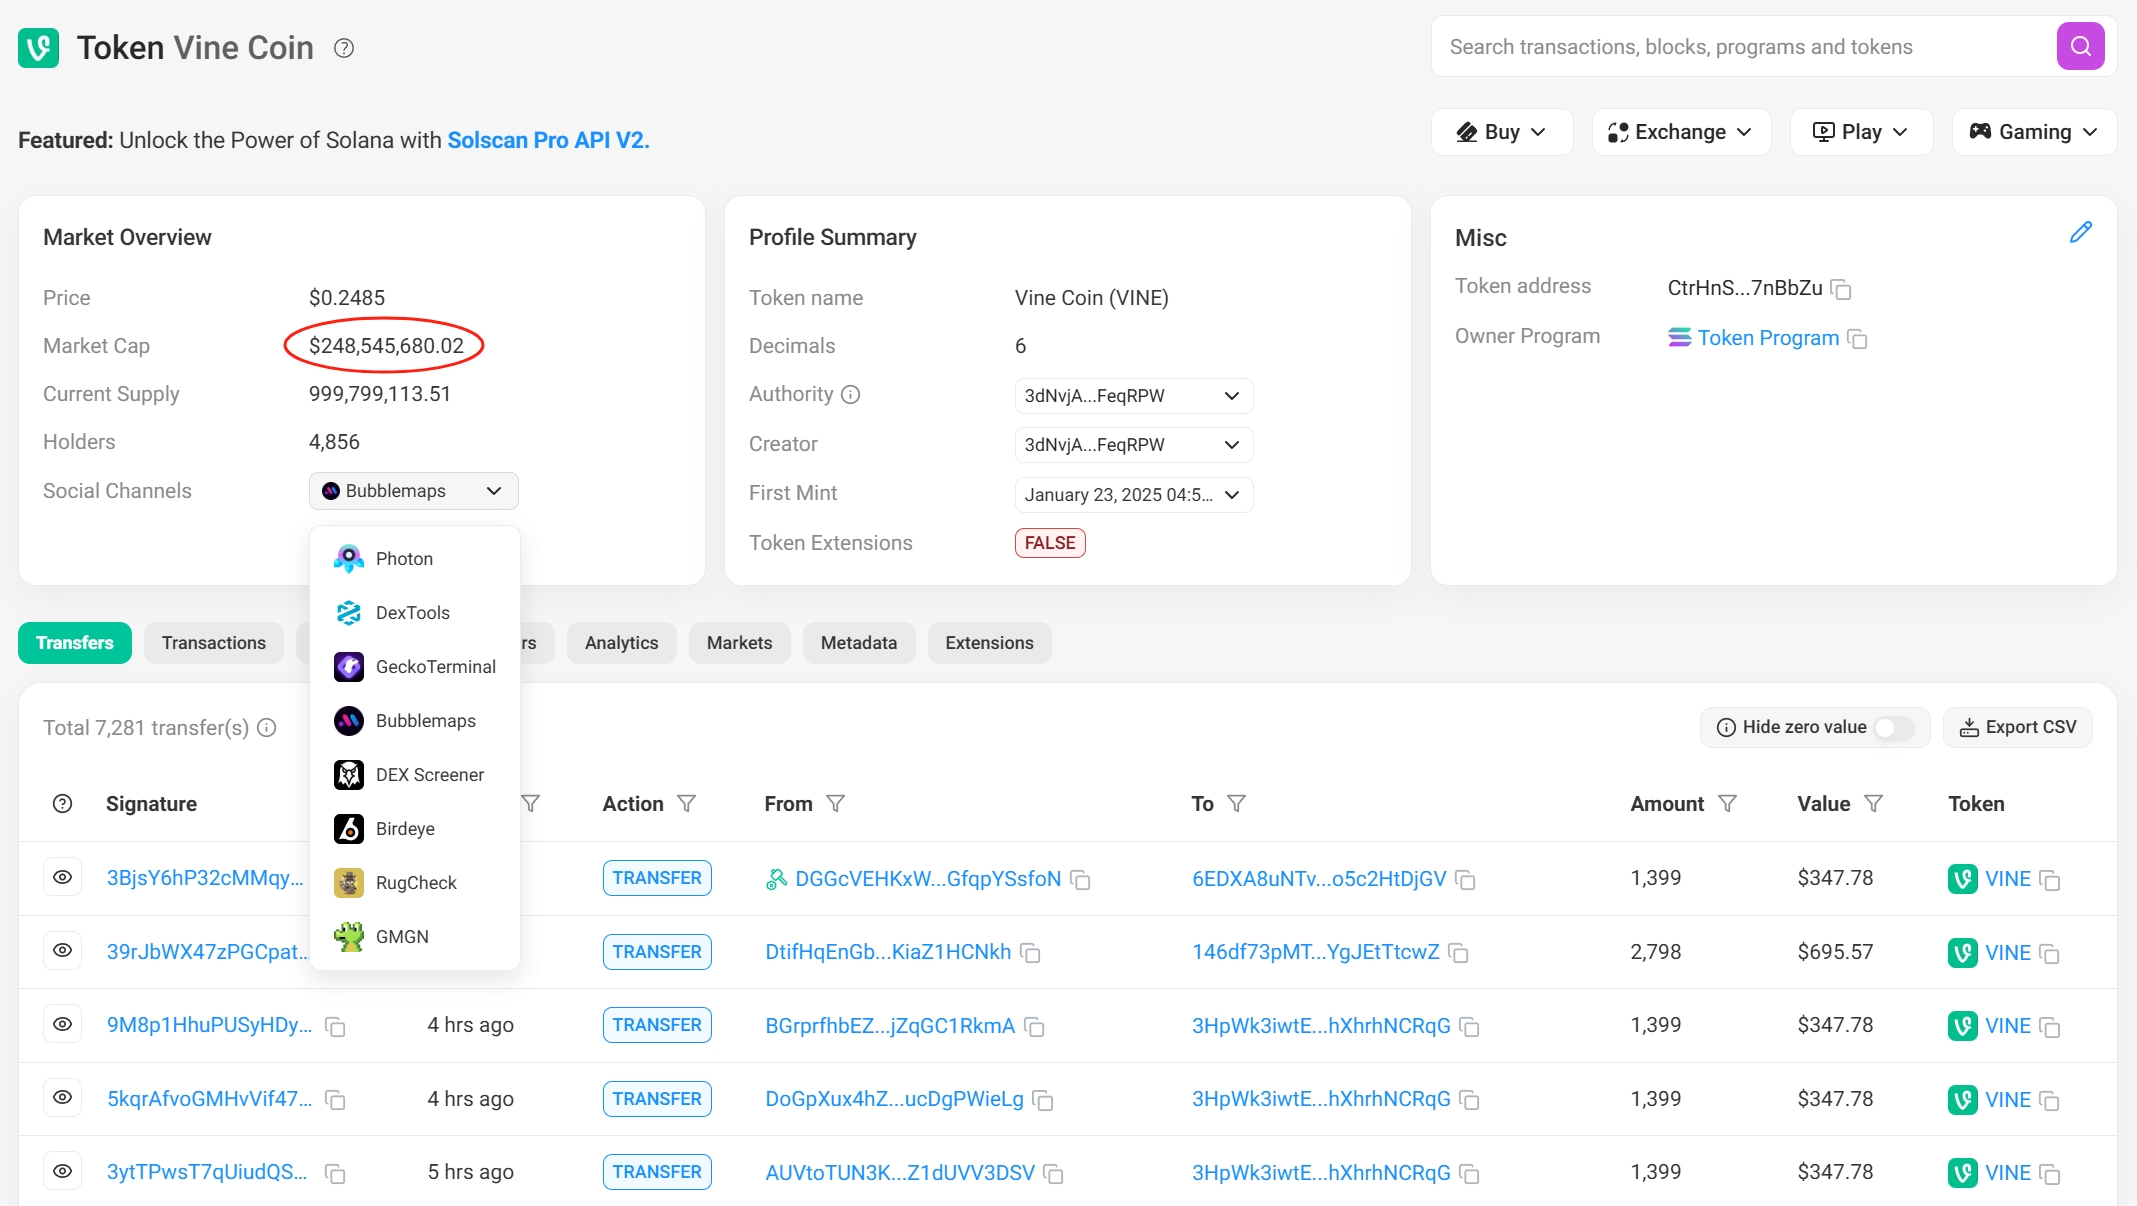2137x1206 pixels.
Task: Click eye icon for 3BjsY6hP32cMMqy transfer row
Action: coord(62,878)
